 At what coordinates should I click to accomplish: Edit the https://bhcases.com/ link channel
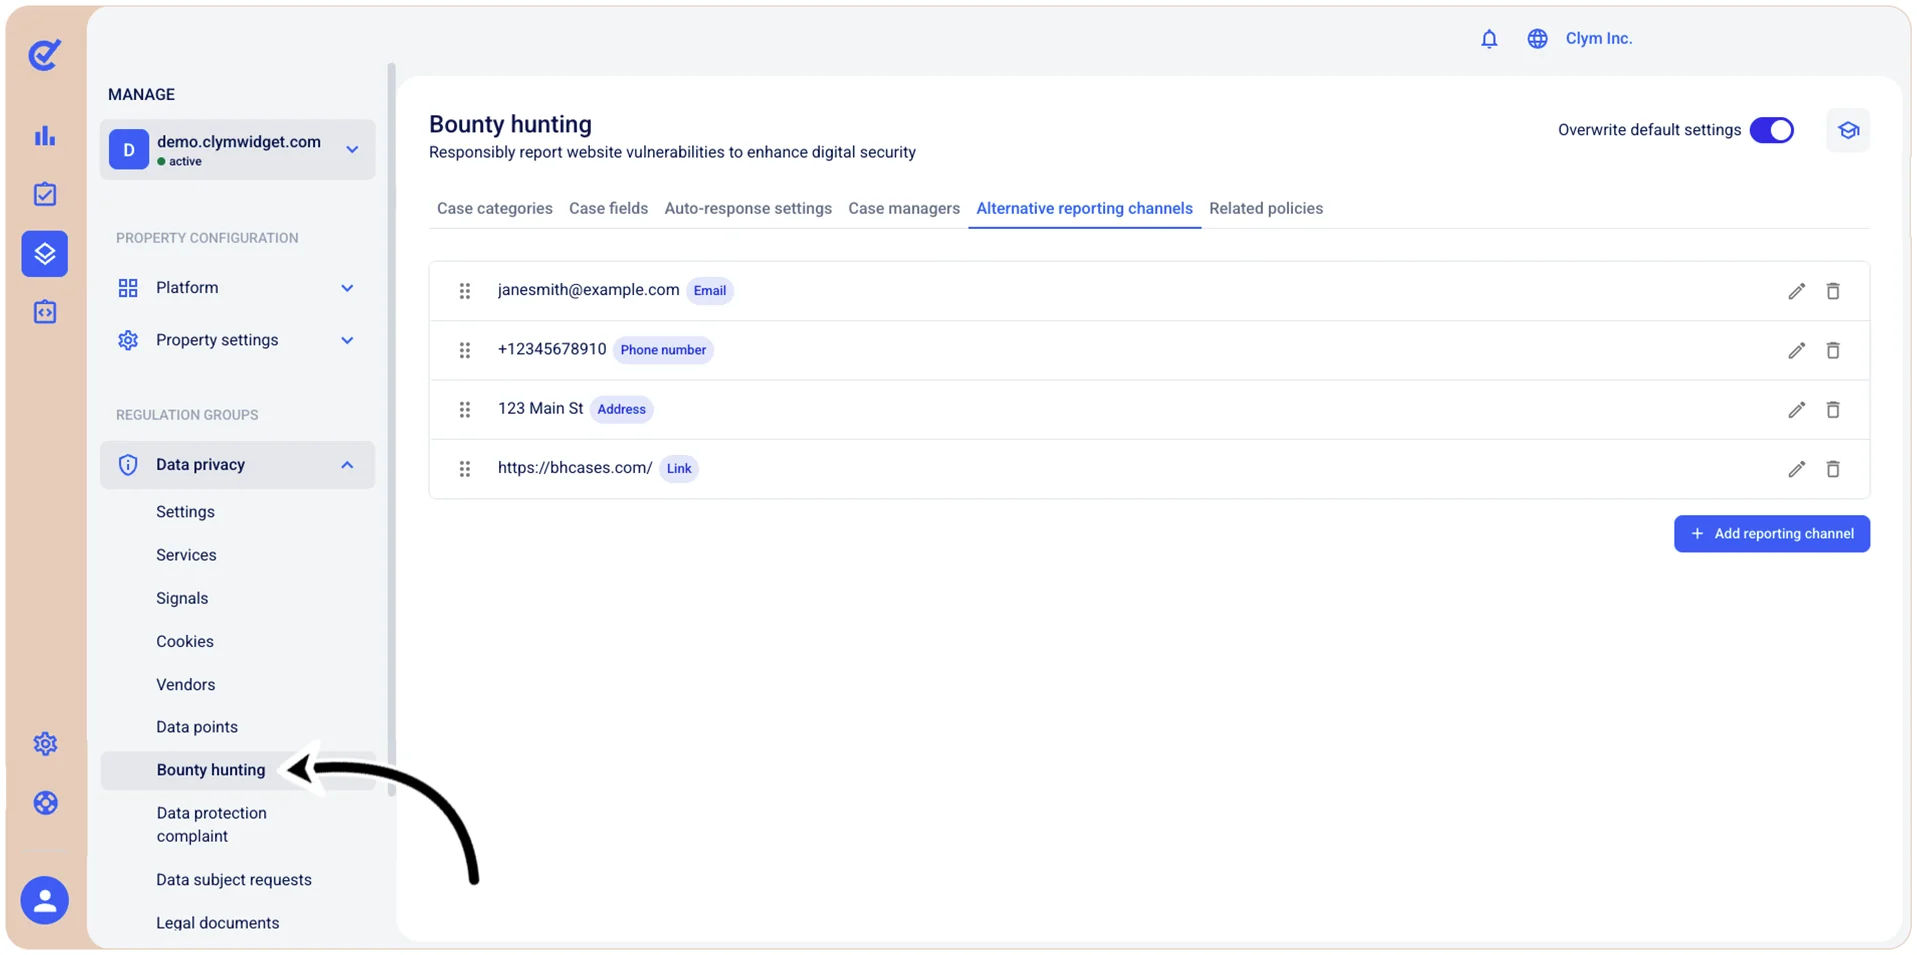tap(1796, 469)
